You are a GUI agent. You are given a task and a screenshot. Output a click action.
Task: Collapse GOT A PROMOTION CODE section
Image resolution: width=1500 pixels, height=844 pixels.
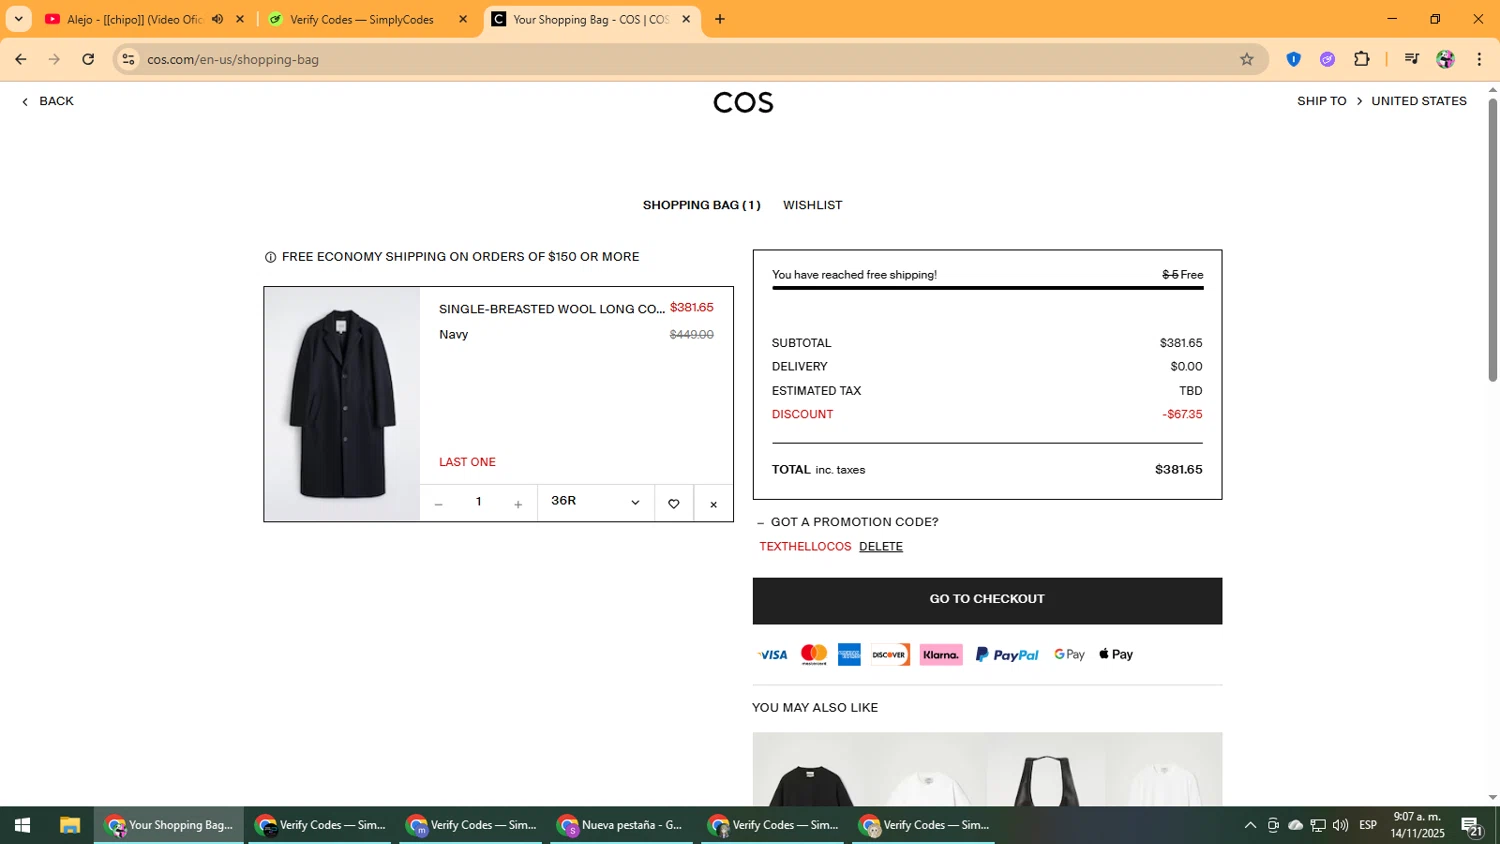pos(848,522)
